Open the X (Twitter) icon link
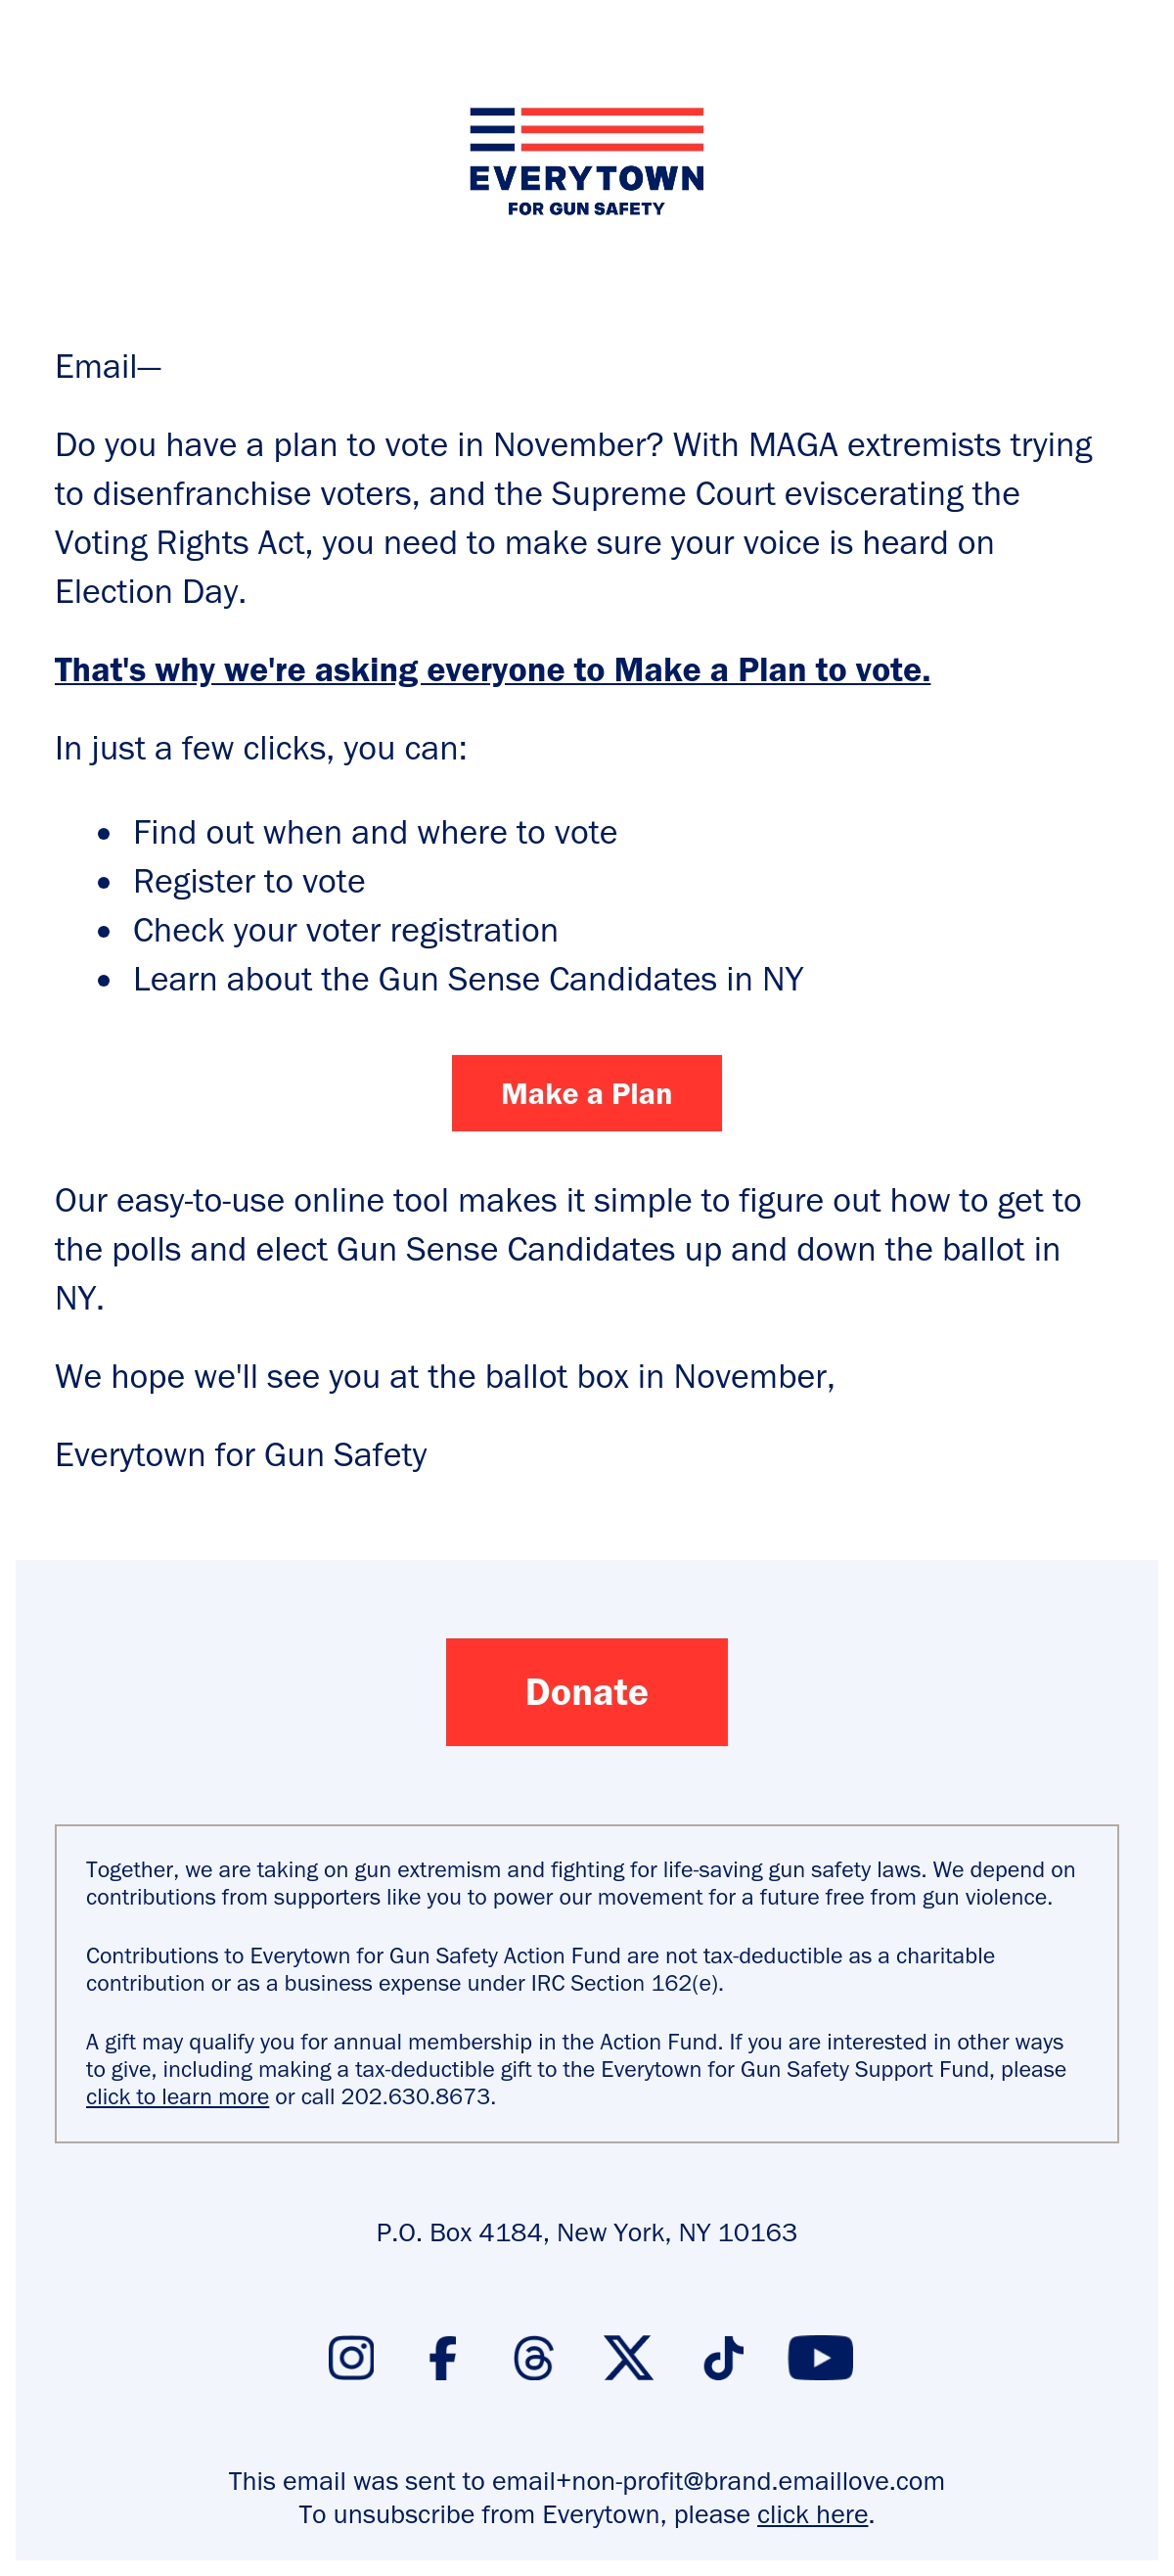1174x2576 pixels. (x=628, y=2357)
